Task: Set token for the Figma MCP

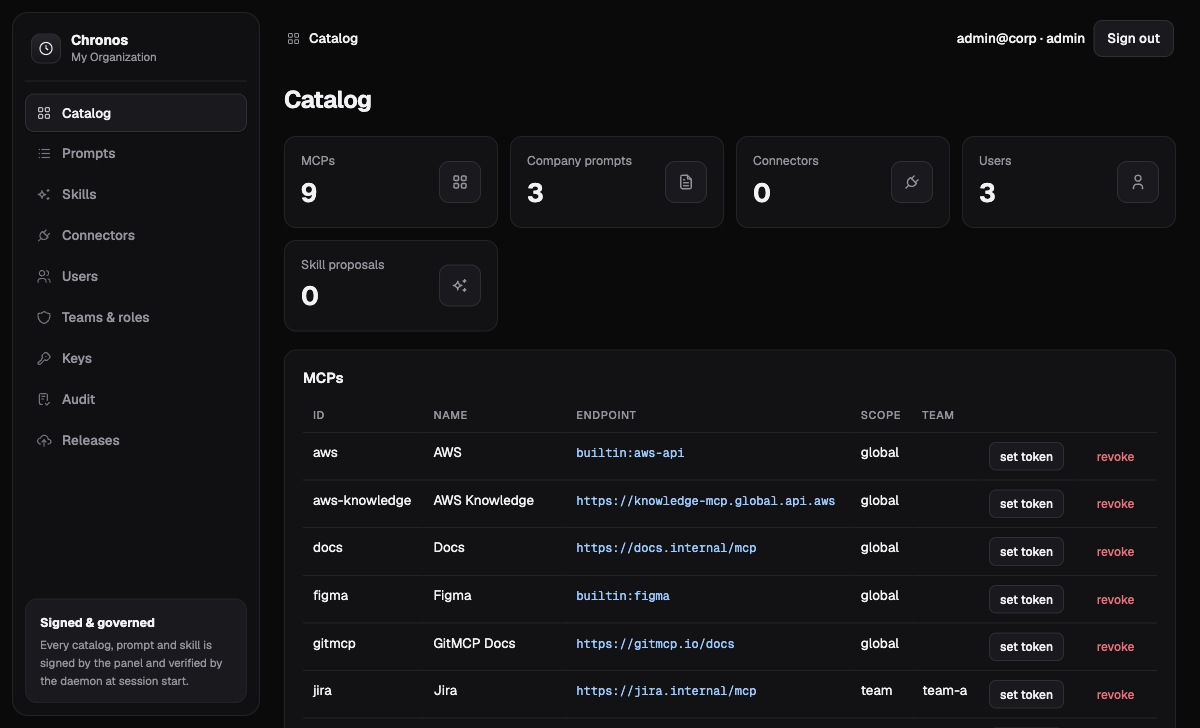Action: point(1026,599)
